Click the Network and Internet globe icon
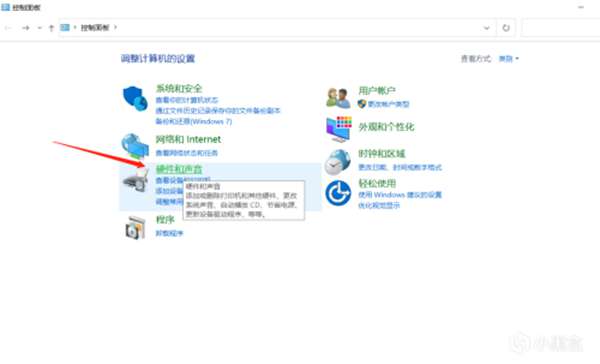Image resolution: width=600 pixels, height=364 pixels. pos(135,146)
